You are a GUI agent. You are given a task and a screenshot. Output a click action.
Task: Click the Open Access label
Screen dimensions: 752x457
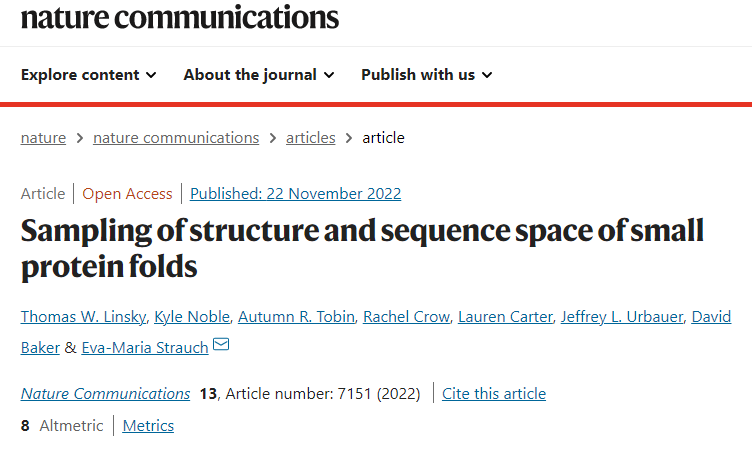tap(127, 194)
